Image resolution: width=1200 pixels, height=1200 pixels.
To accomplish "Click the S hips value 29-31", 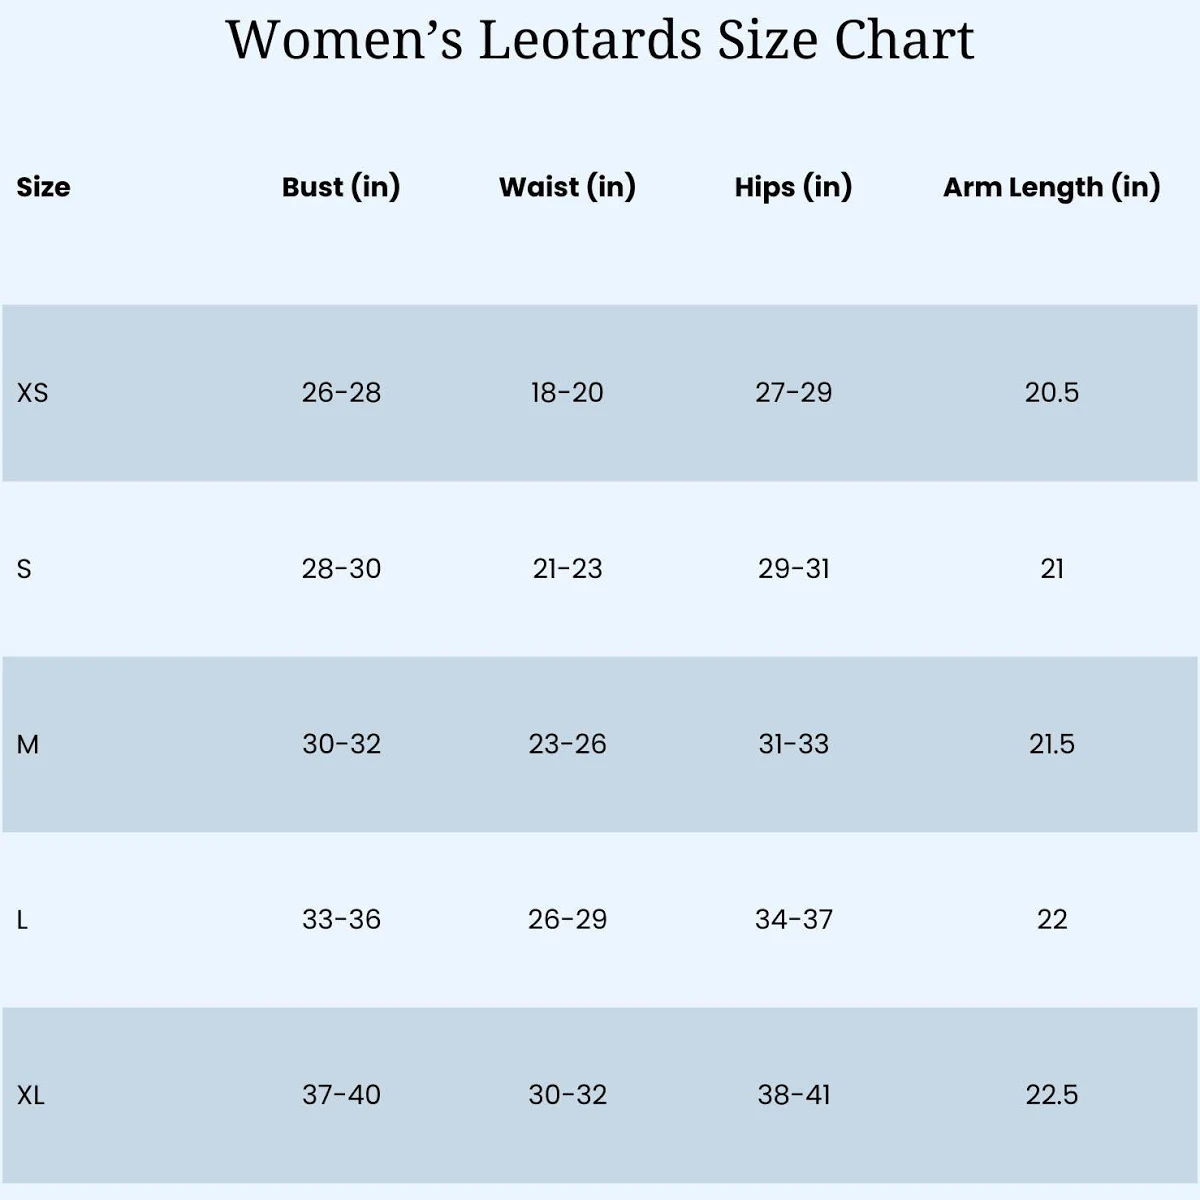I will [793, 569].
